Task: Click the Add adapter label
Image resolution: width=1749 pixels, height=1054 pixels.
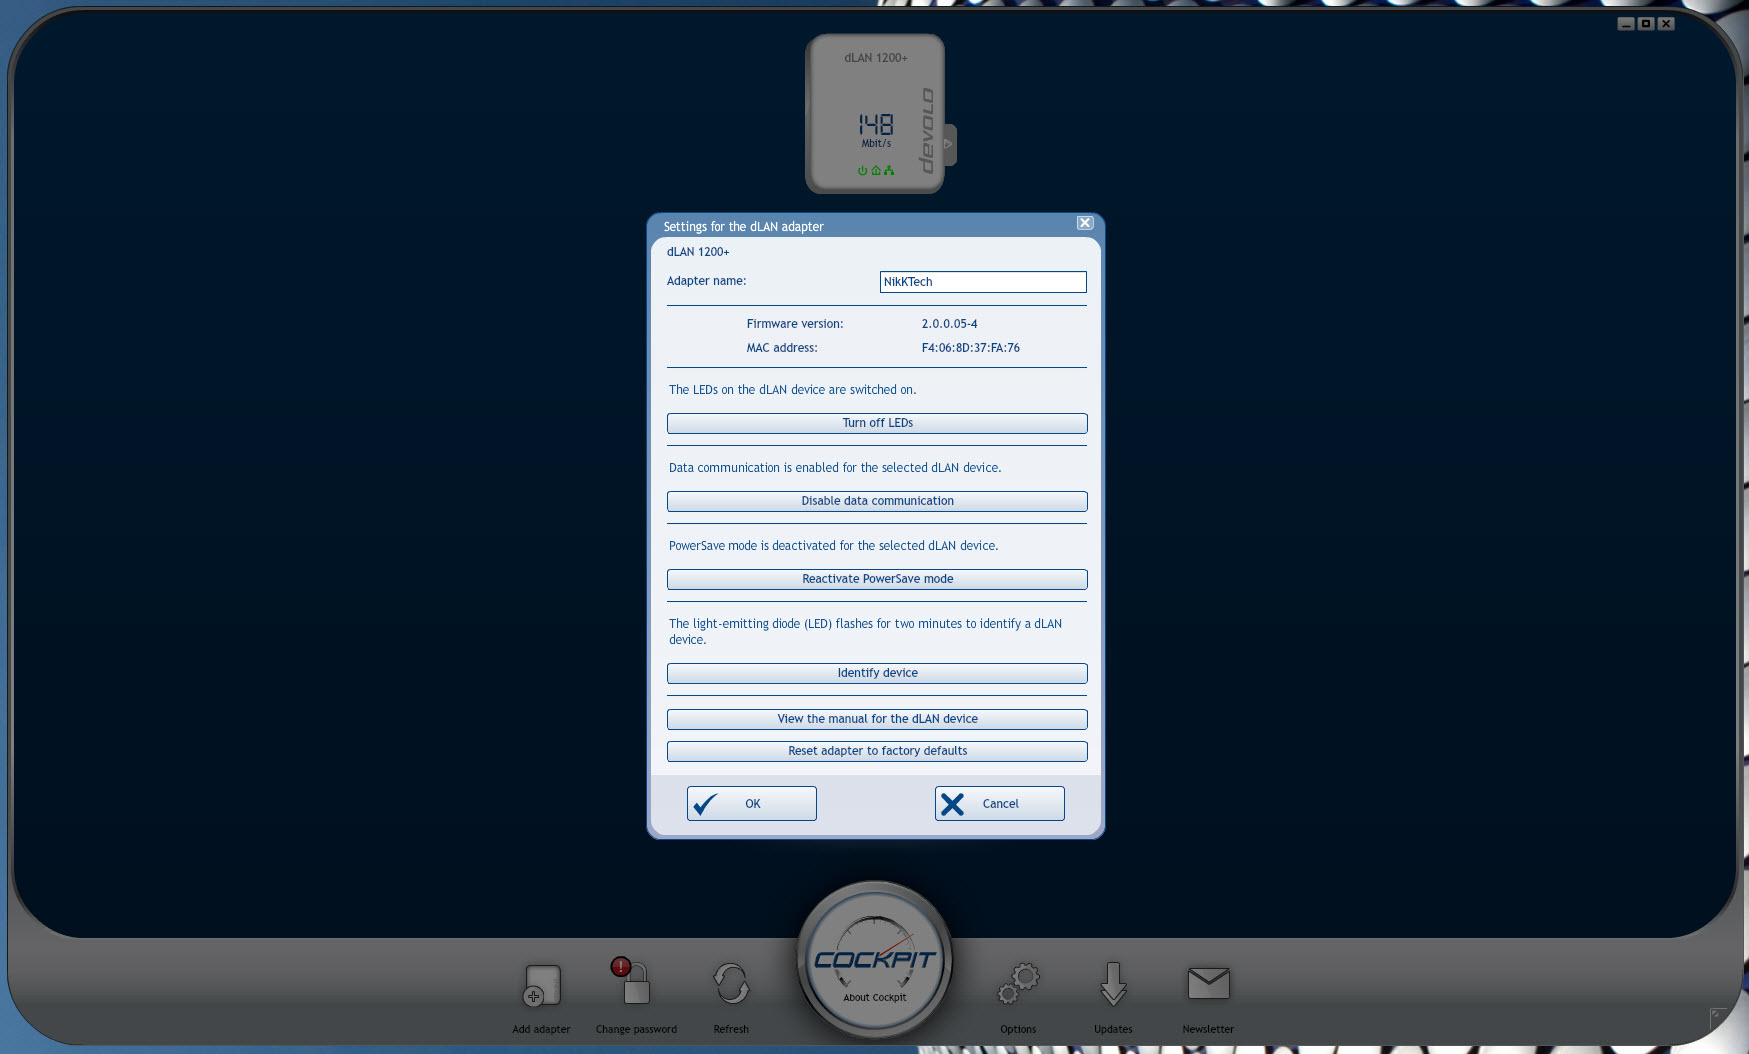Action: pyautogui.click(x=541, y=1029)
